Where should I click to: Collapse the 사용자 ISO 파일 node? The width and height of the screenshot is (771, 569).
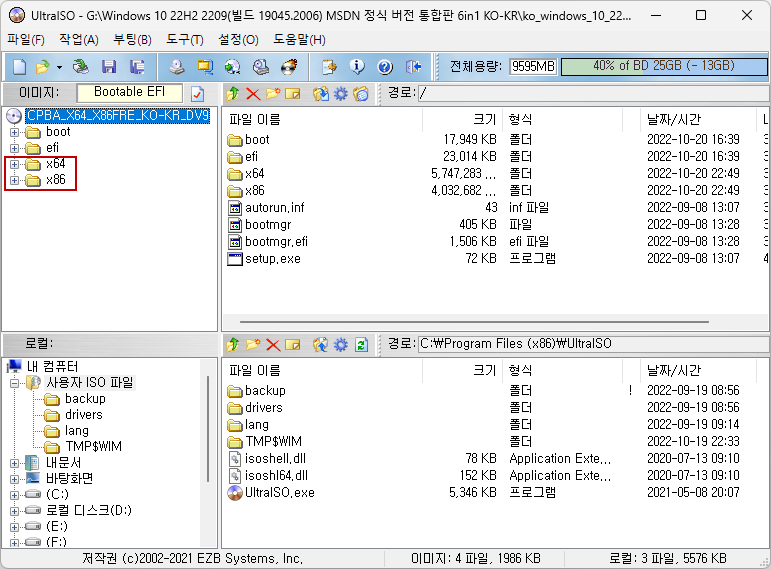14,383
